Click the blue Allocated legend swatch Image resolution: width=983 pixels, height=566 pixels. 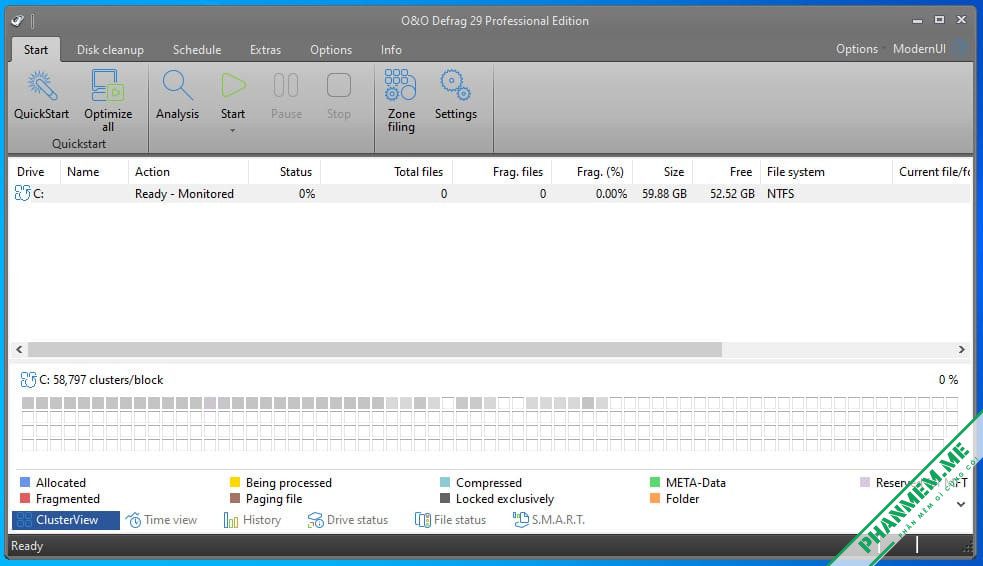(25, 482)
